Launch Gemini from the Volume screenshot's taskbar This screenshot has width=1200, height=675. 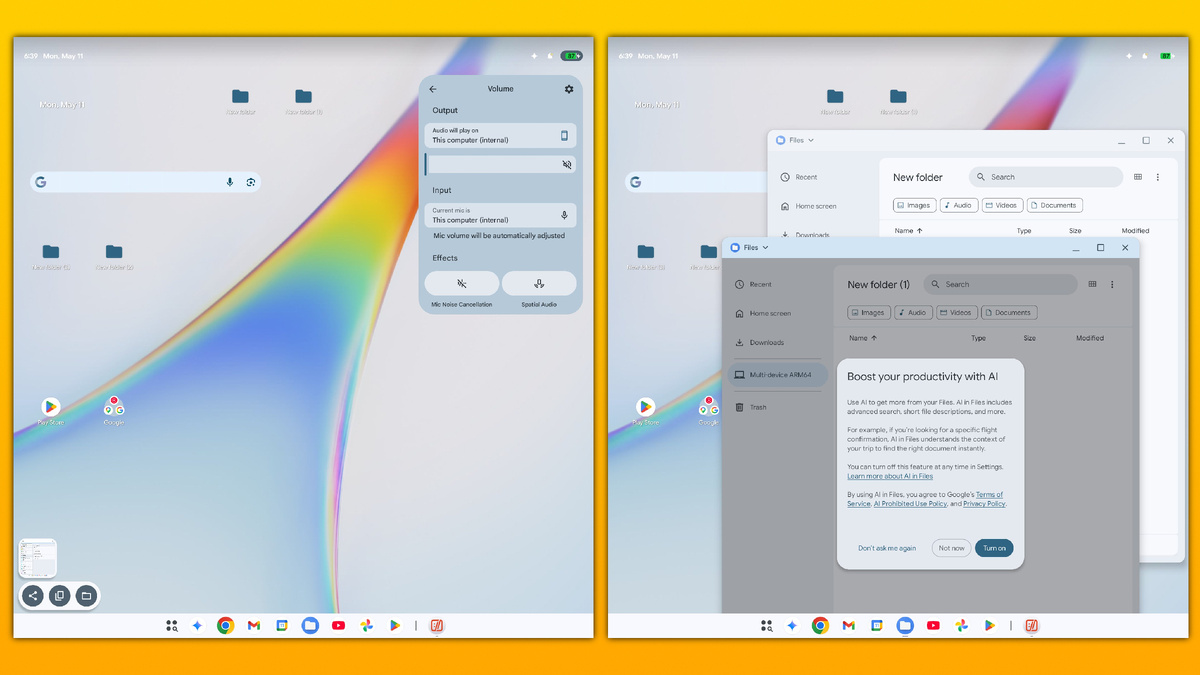click(x=197, y=625)
